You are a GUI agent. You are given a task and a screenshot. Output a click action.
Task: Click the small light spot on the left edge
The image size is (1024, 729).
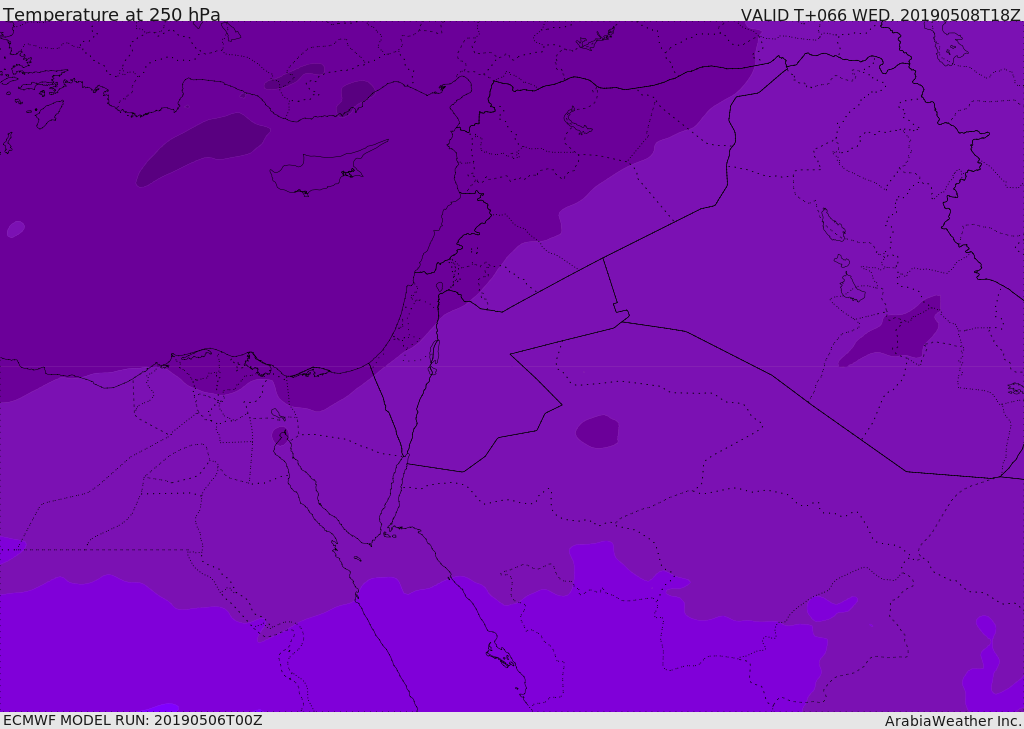[x=15, y=229]
